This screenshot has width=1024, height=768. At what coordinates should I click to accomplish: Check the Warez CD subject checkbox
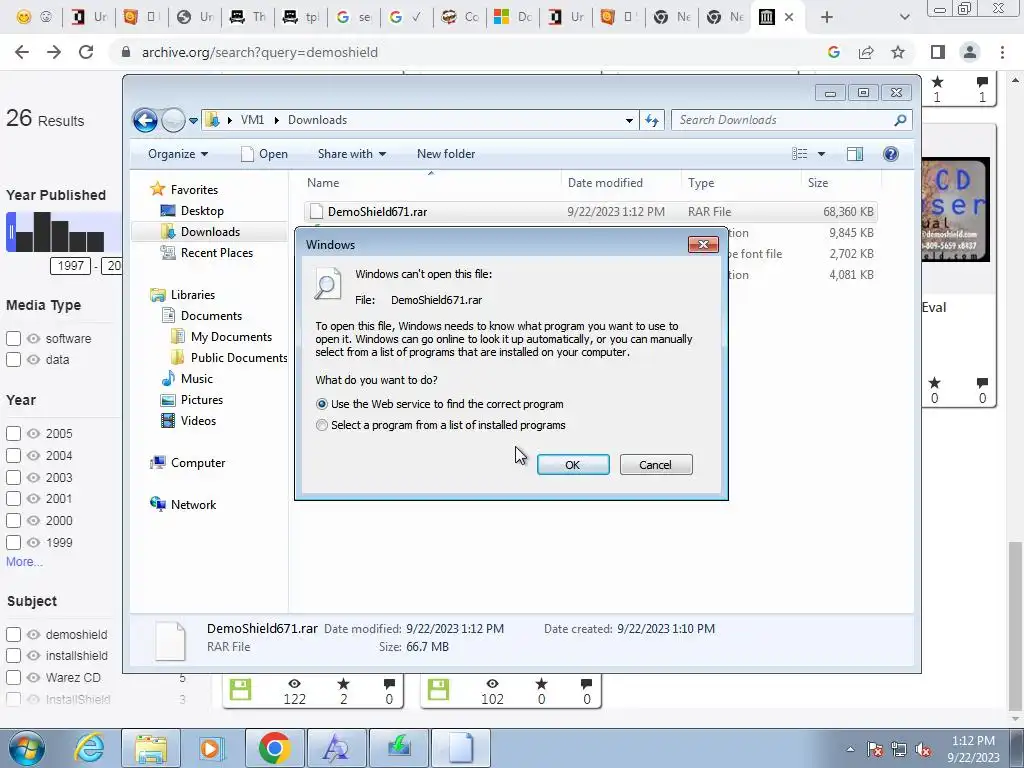pos(13,677)
